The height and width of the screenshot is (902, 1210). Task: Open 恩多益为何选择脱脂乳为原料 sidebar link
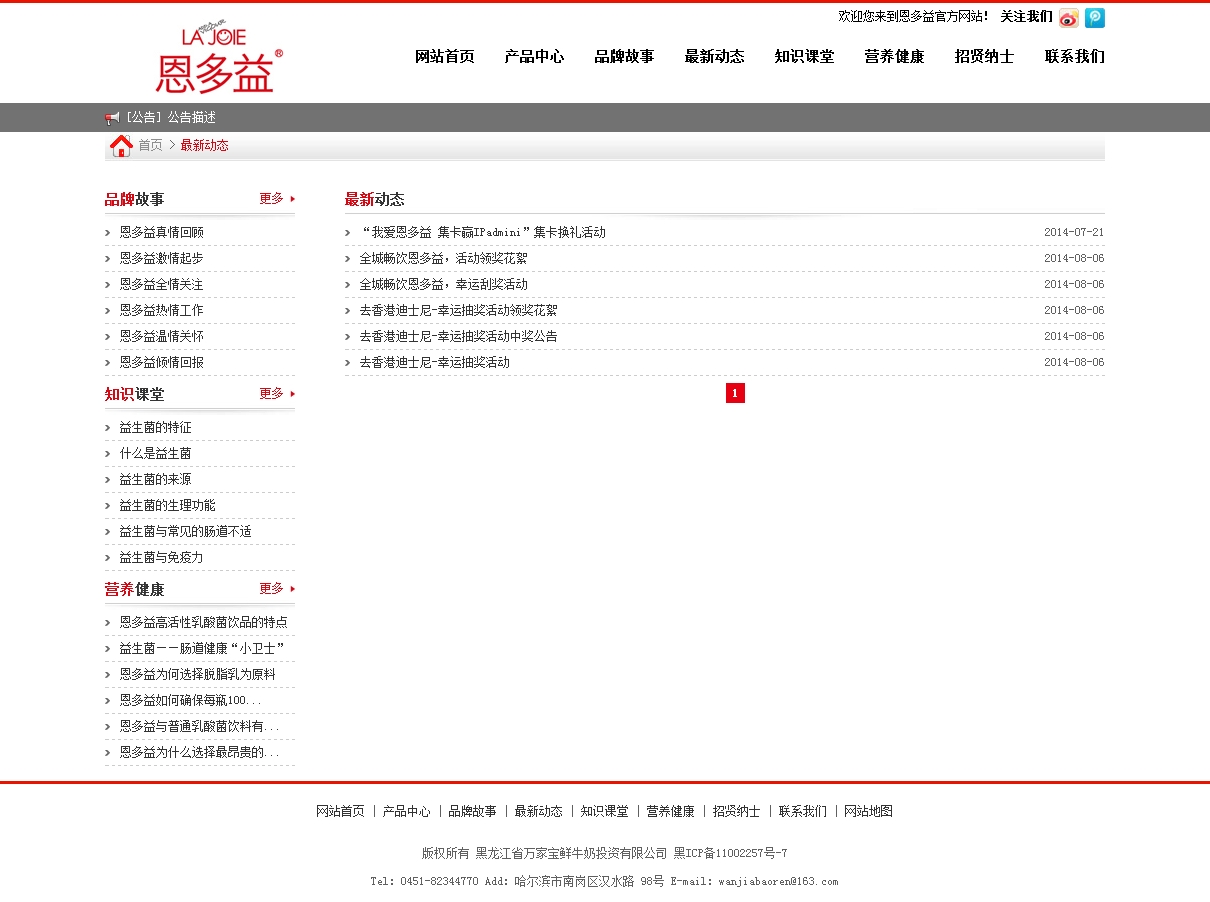[x=197, y=674]
